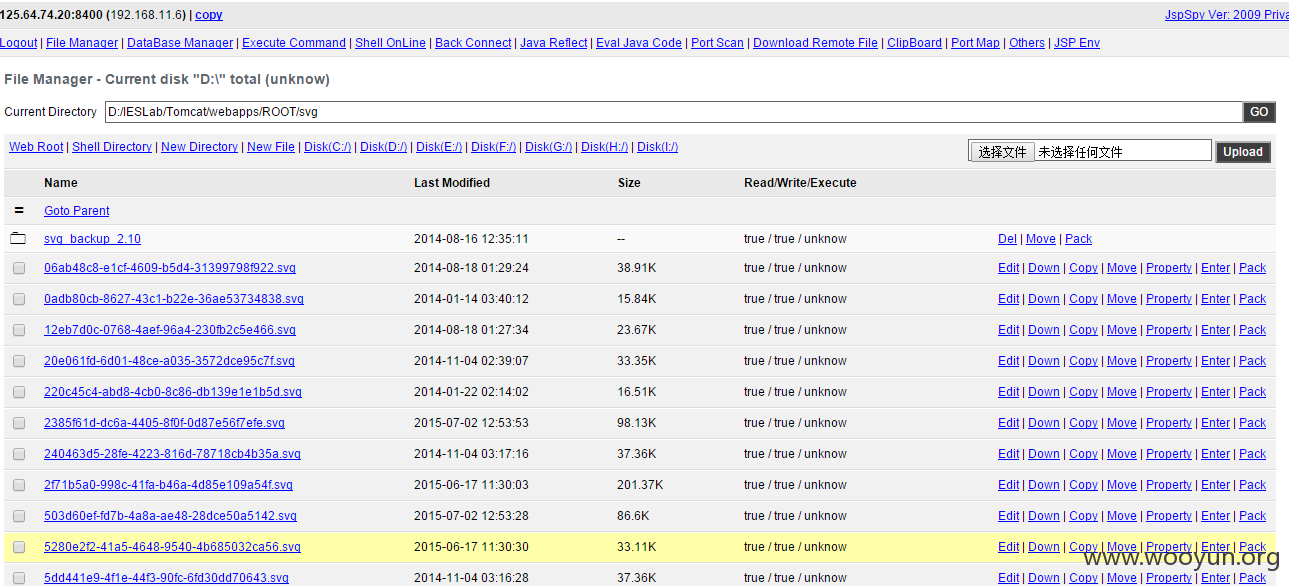The height and width of the screenshot is (586, 1289).
Task: Click in the Current Directory path field
Action: coord(674,112)
